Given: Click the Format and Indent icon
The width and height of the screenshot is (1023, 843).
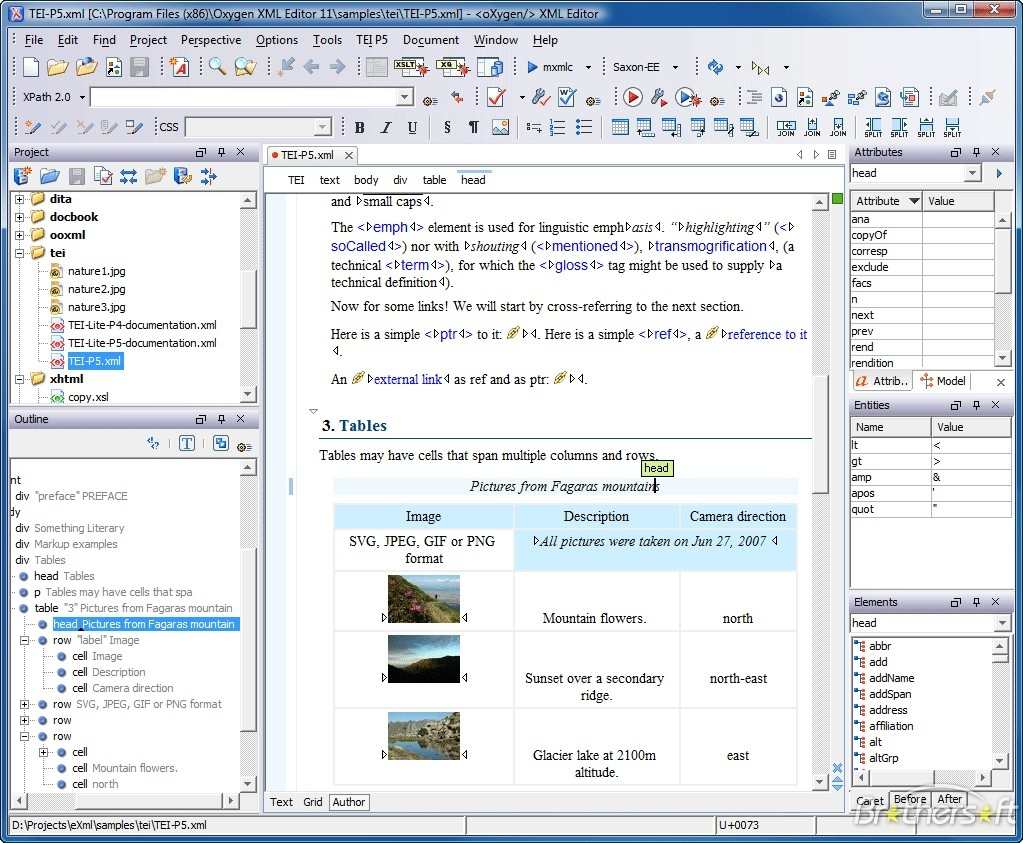Looking at the screenshot, I should point(754,97).
